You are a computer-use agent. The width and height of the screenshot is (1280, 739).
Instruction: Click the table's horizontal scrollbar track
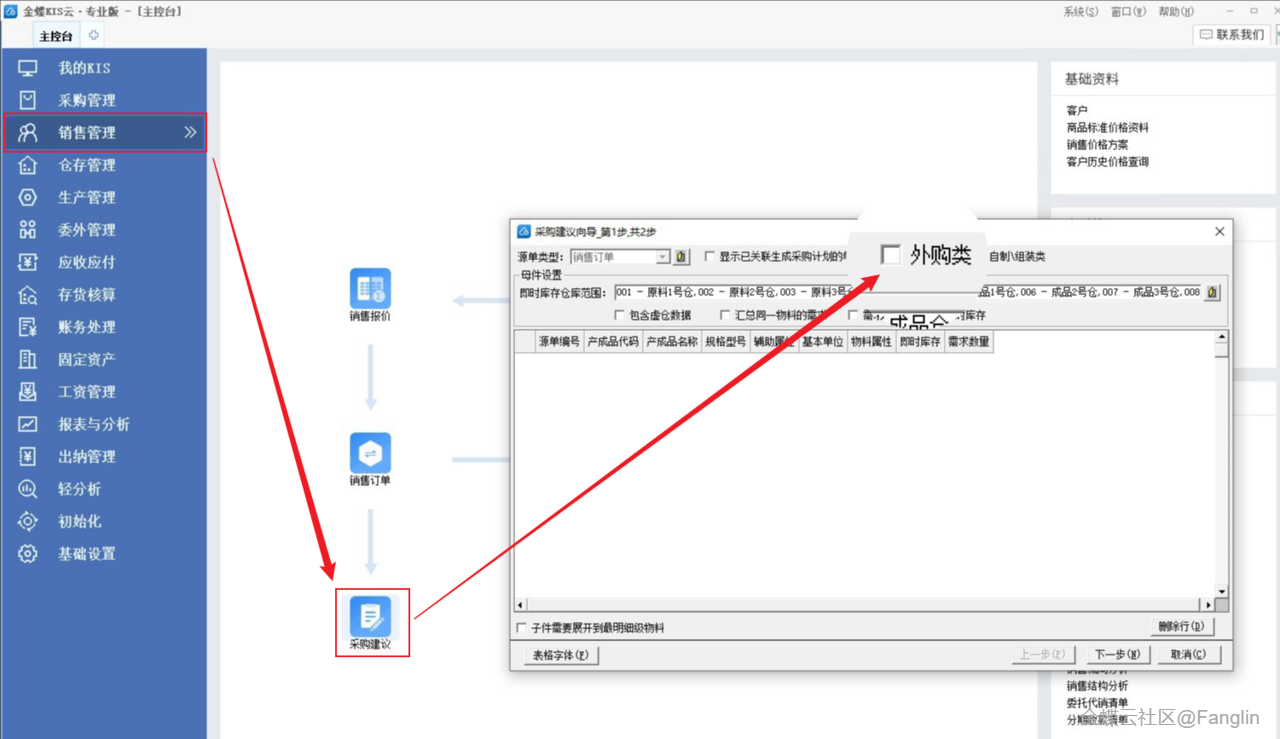[860, 605]
